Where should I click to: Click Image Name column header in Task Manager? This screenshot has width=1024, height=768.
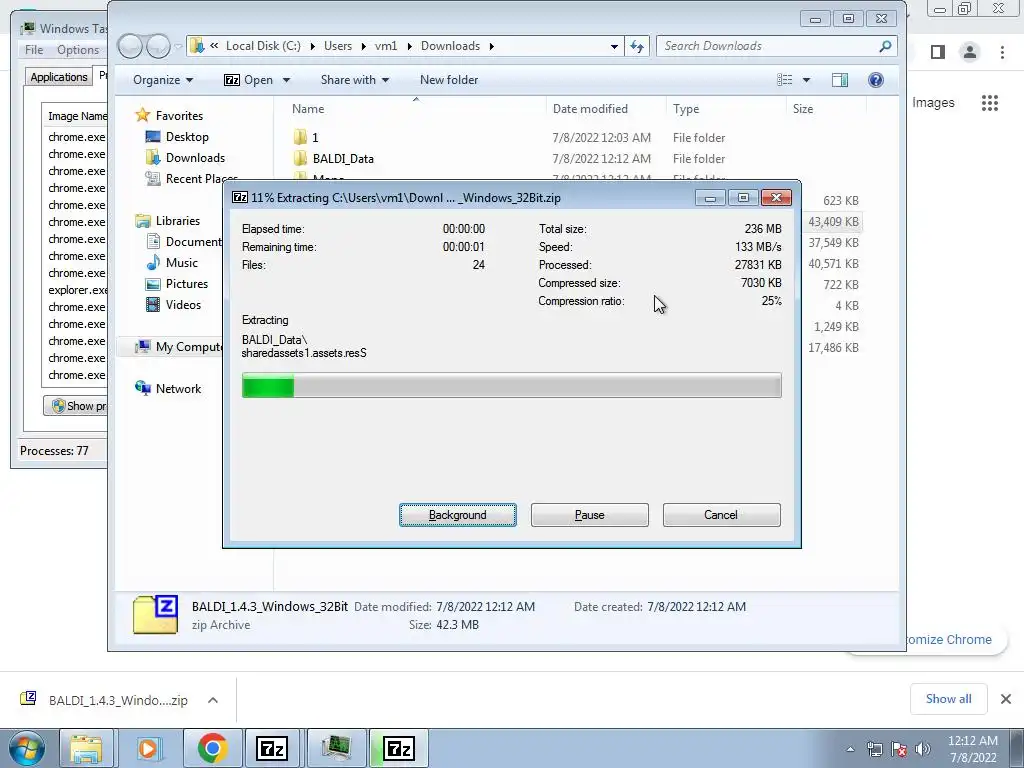pos(76,116)
